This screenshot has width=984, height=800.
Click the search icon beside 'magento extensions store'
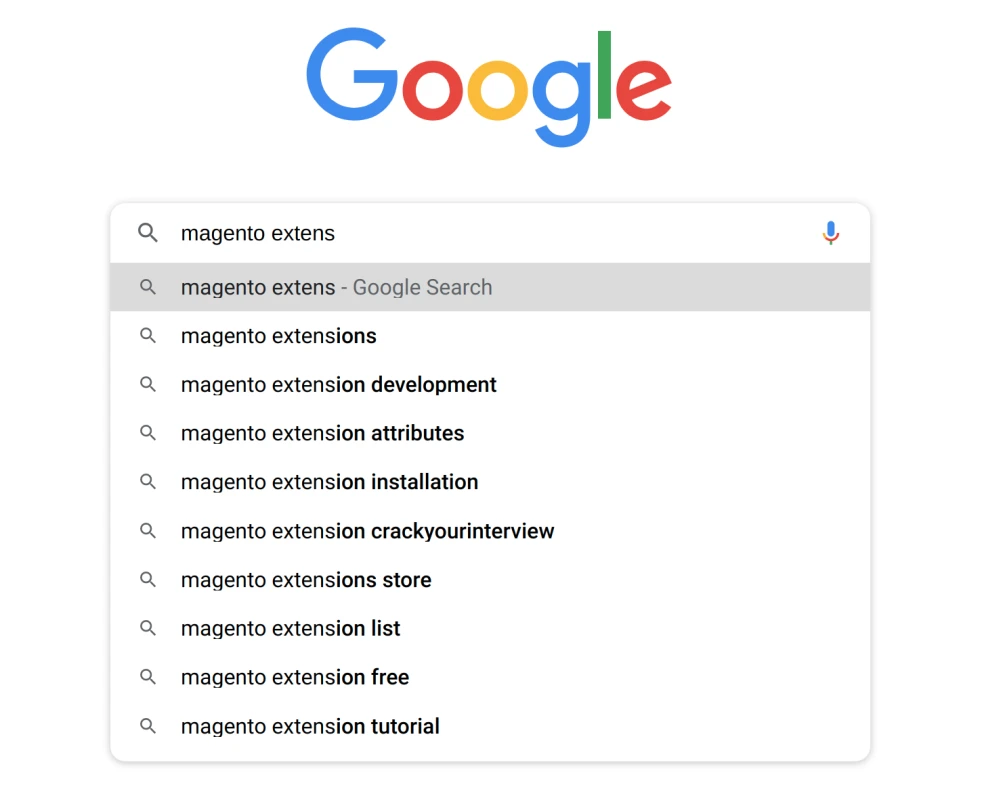coord(147,579)
